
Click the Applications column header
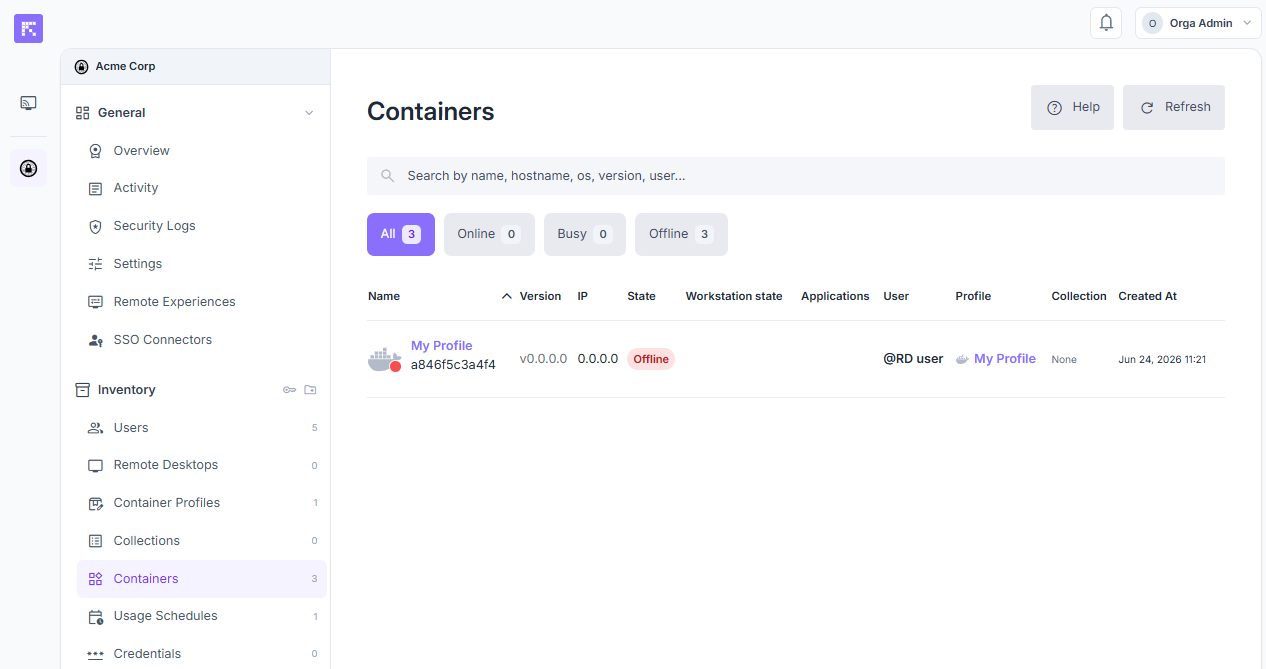[x=835, y=296]
